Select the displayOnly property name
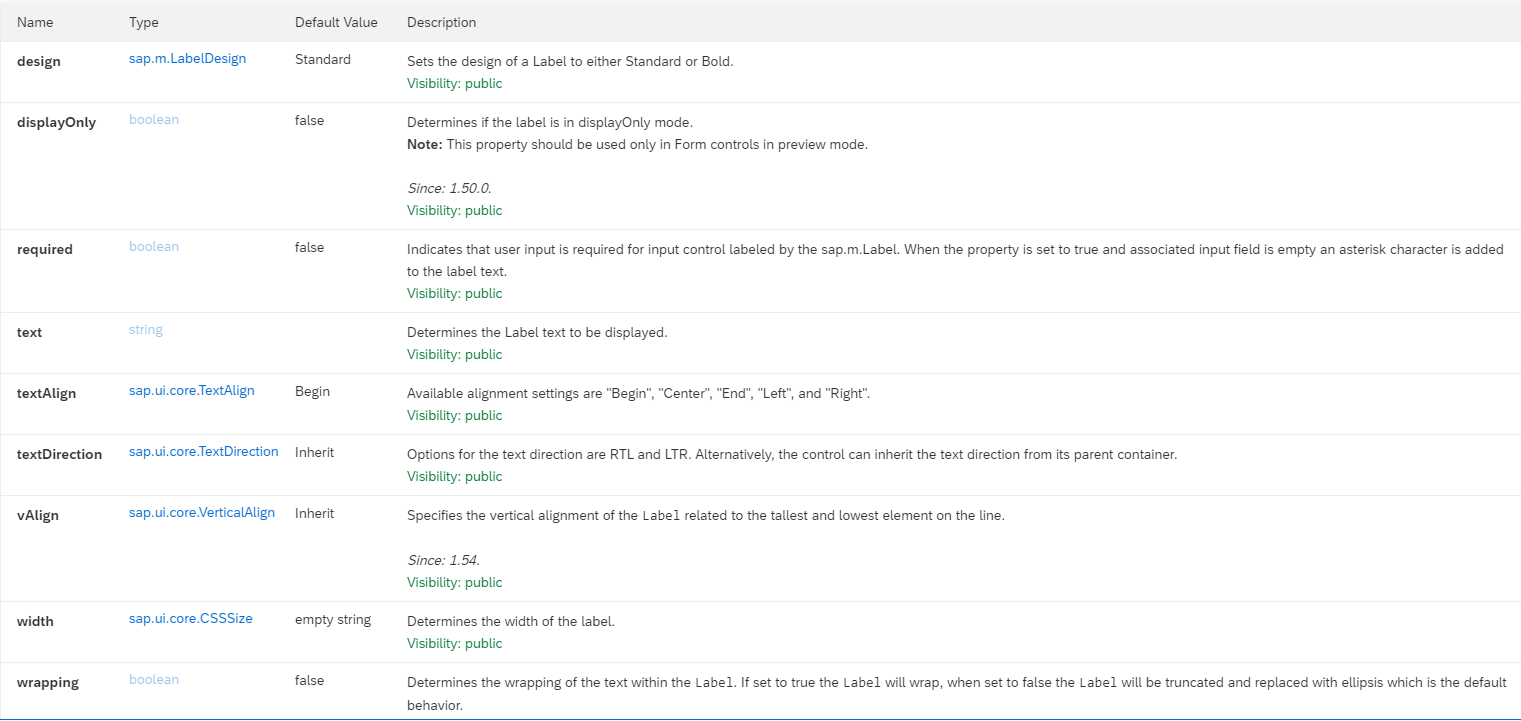Viewport: 1521px width, 721px height. [57, 122]
